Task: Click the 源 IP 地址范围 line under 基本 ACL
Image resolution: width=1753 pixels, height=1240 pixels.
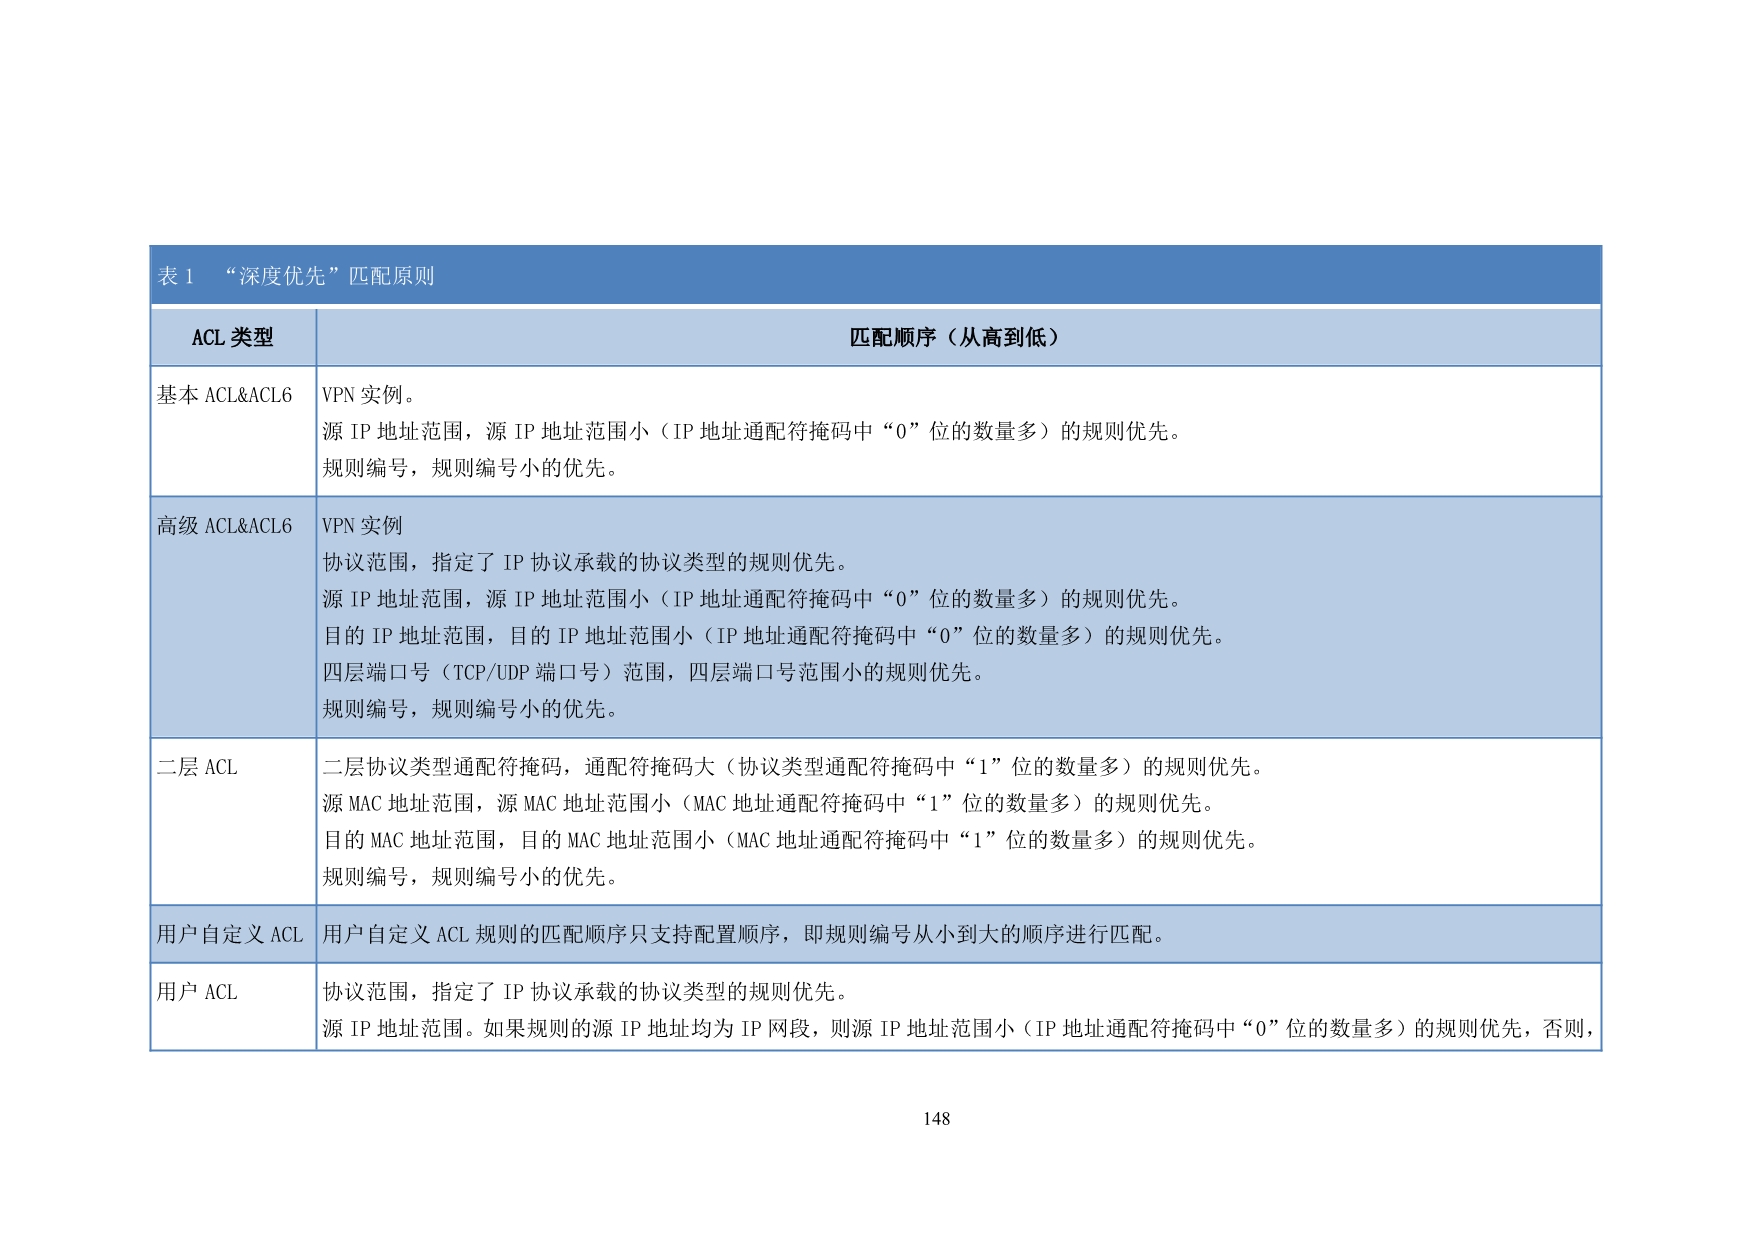Action: pos(752,432)
